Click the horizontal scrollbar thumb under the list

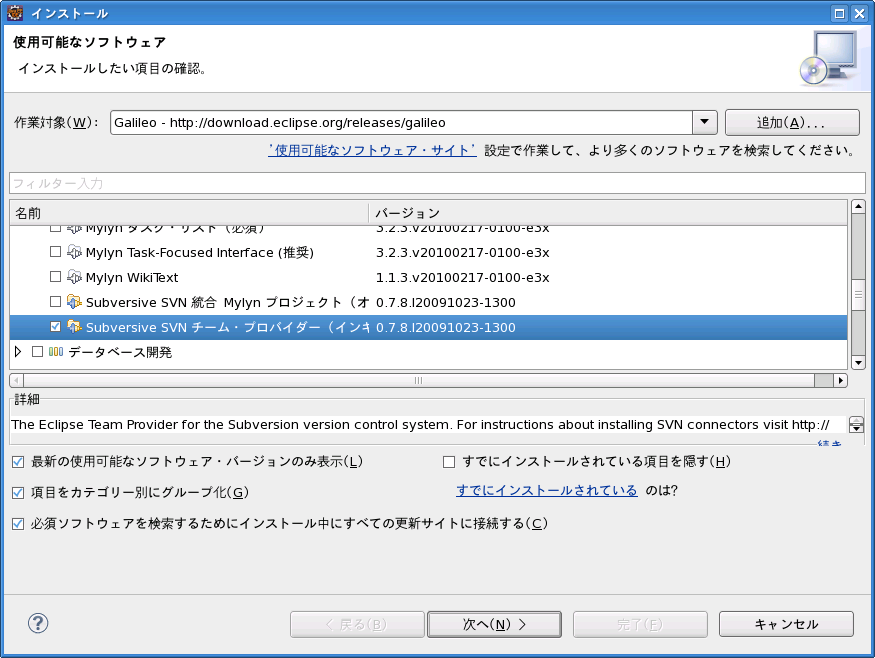click(419, 381)
